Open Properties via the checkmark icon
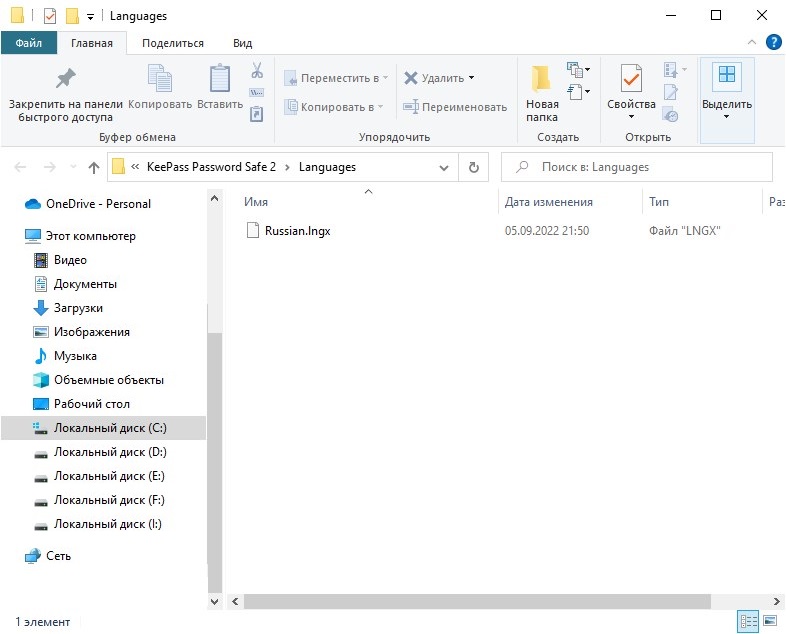This screenshot has height=634, width=786. [x=631, y=79]
